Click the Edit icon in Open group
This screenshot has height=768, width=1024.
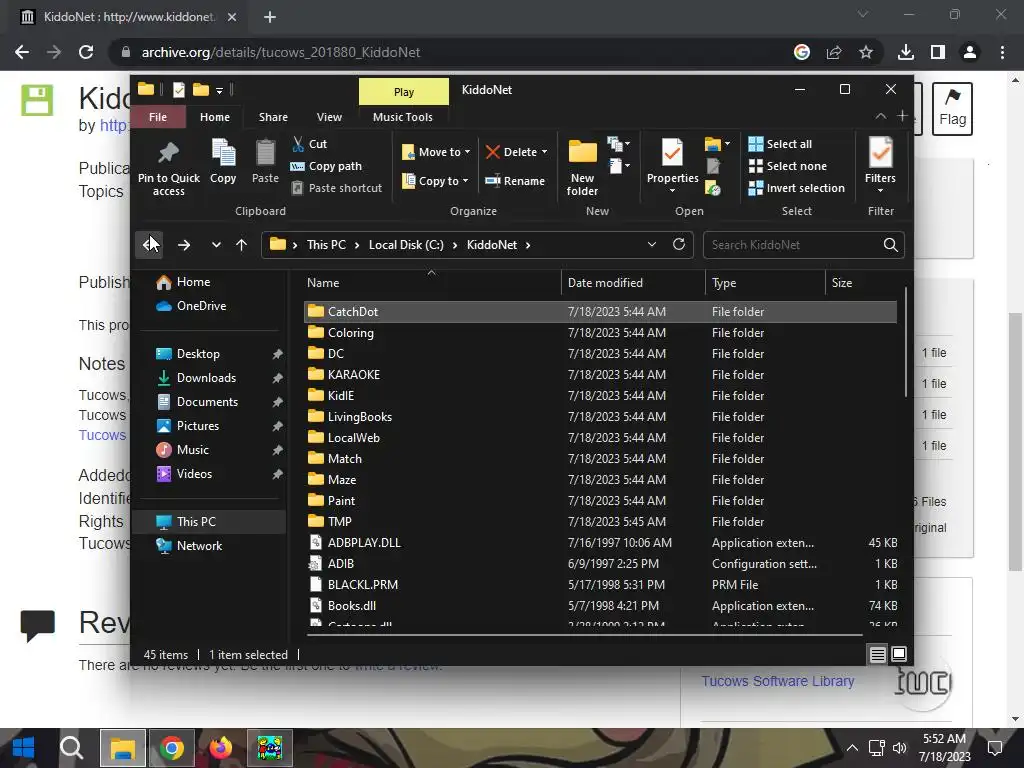pyautogui.click(x=713, y=167)
